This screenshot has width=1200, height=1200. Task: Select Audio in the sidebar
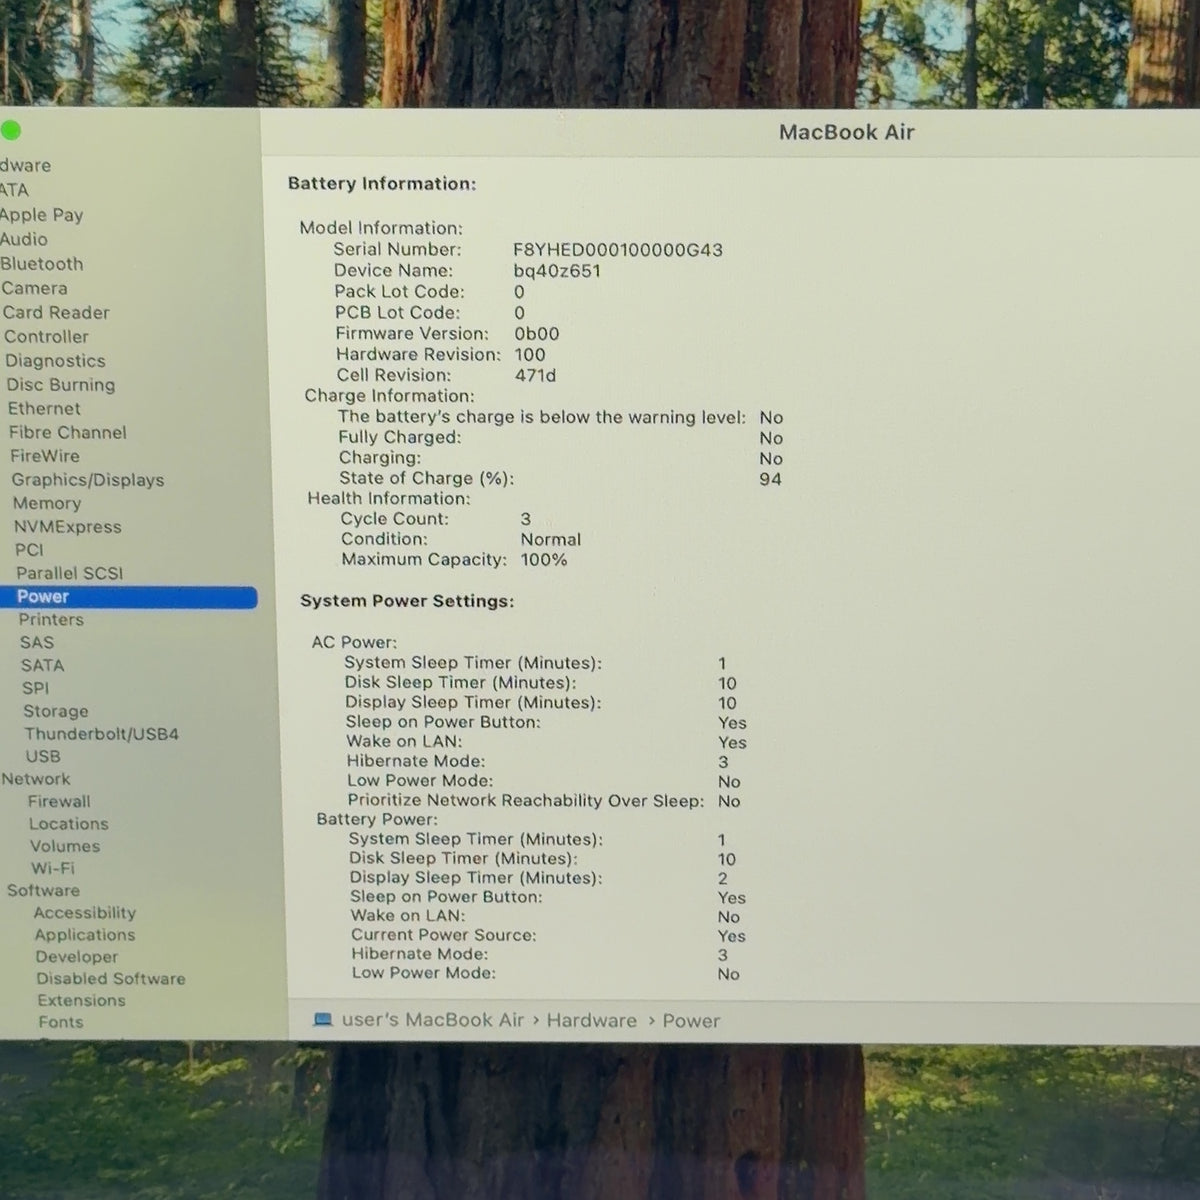pyautogui.click(x=24, y=239)
